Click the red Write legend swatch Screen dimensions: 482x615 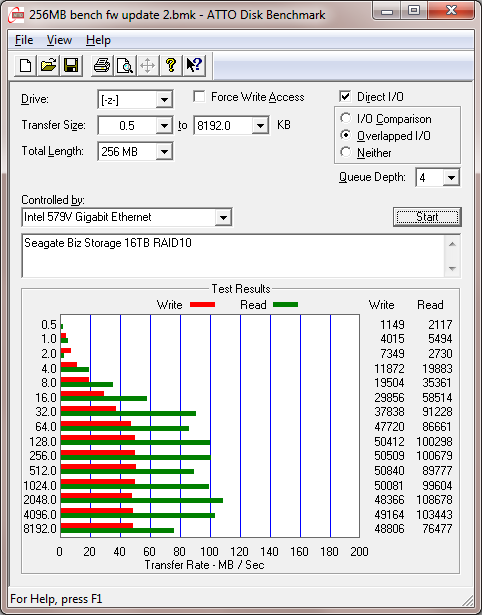[x=202, y=304]
